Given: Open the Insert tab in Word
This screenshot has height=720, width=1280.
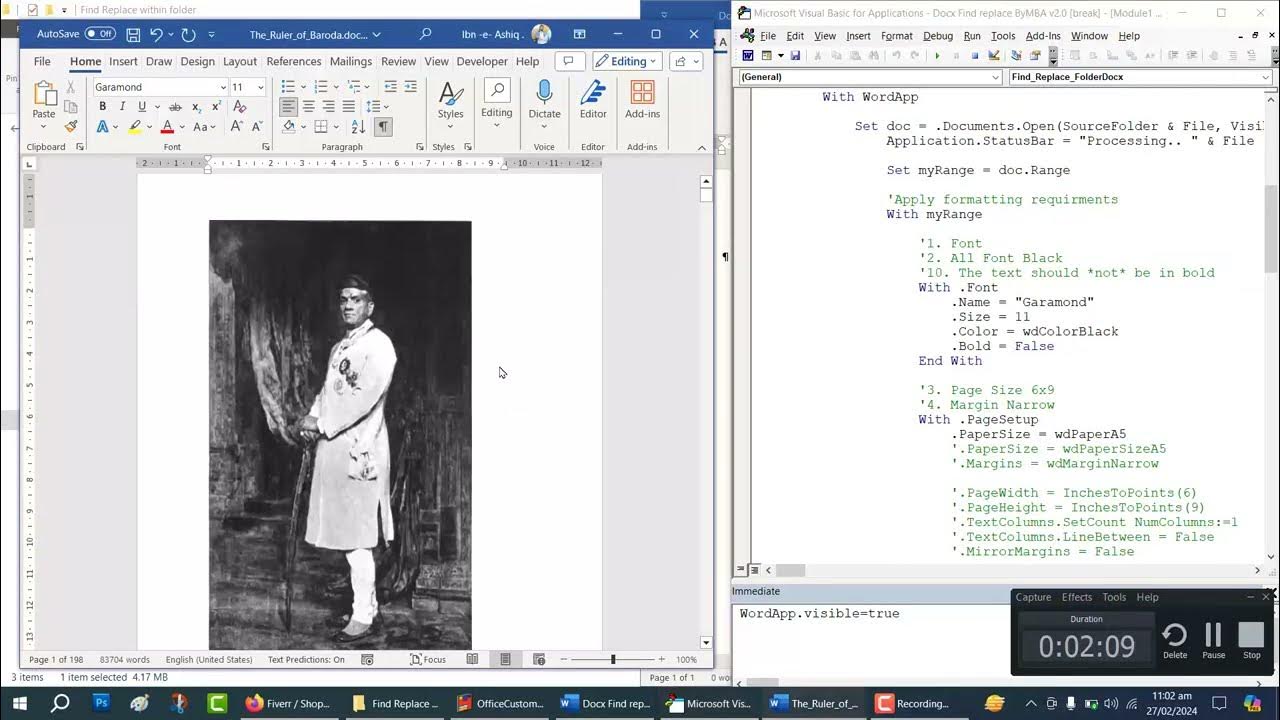Looking at the screenshot, I should [123, 61].
